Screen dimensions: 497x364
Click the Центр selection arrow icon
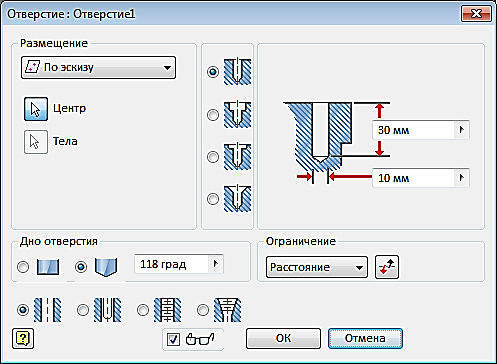pyautogui.click(x=36, y=109)
